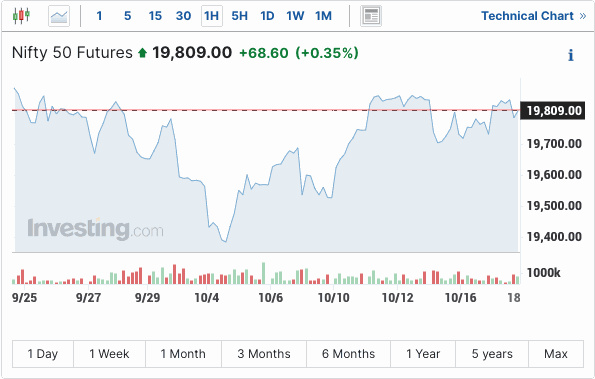Screen dimensions: 595x379
Task: Click the tallest green volume bar
Action: [263, 273]
